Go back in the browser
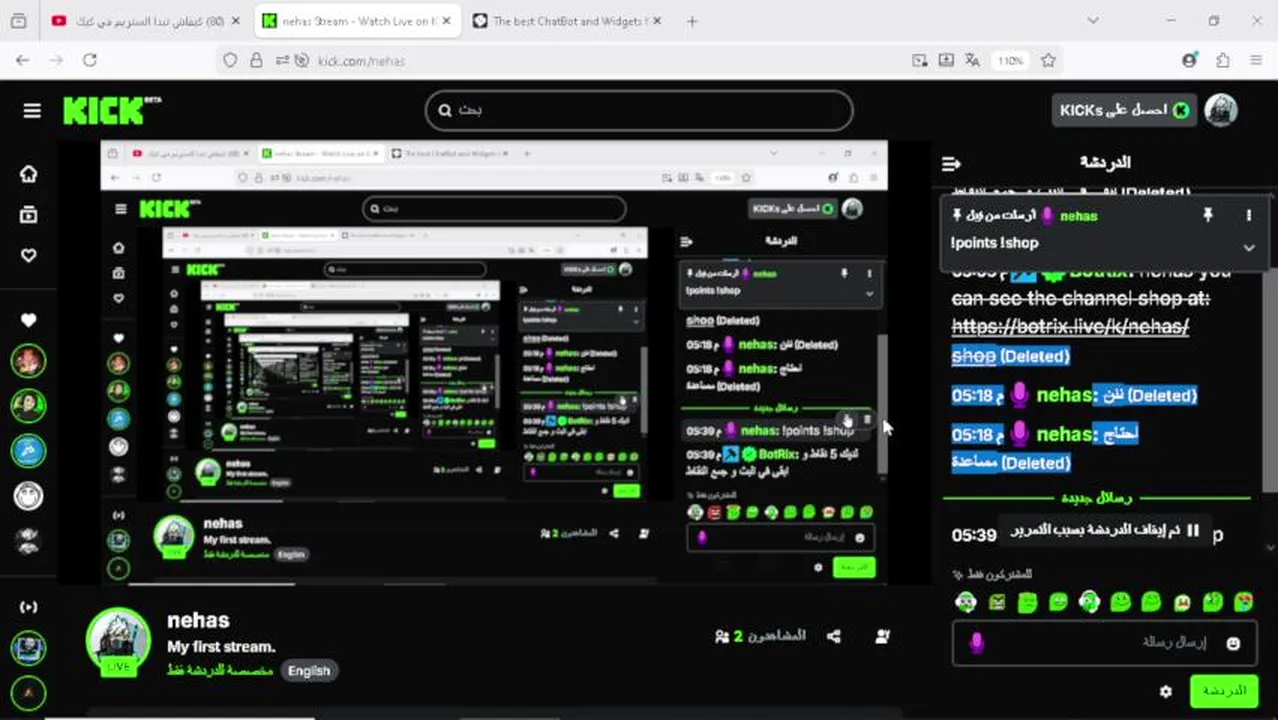 tap(23, 60)
